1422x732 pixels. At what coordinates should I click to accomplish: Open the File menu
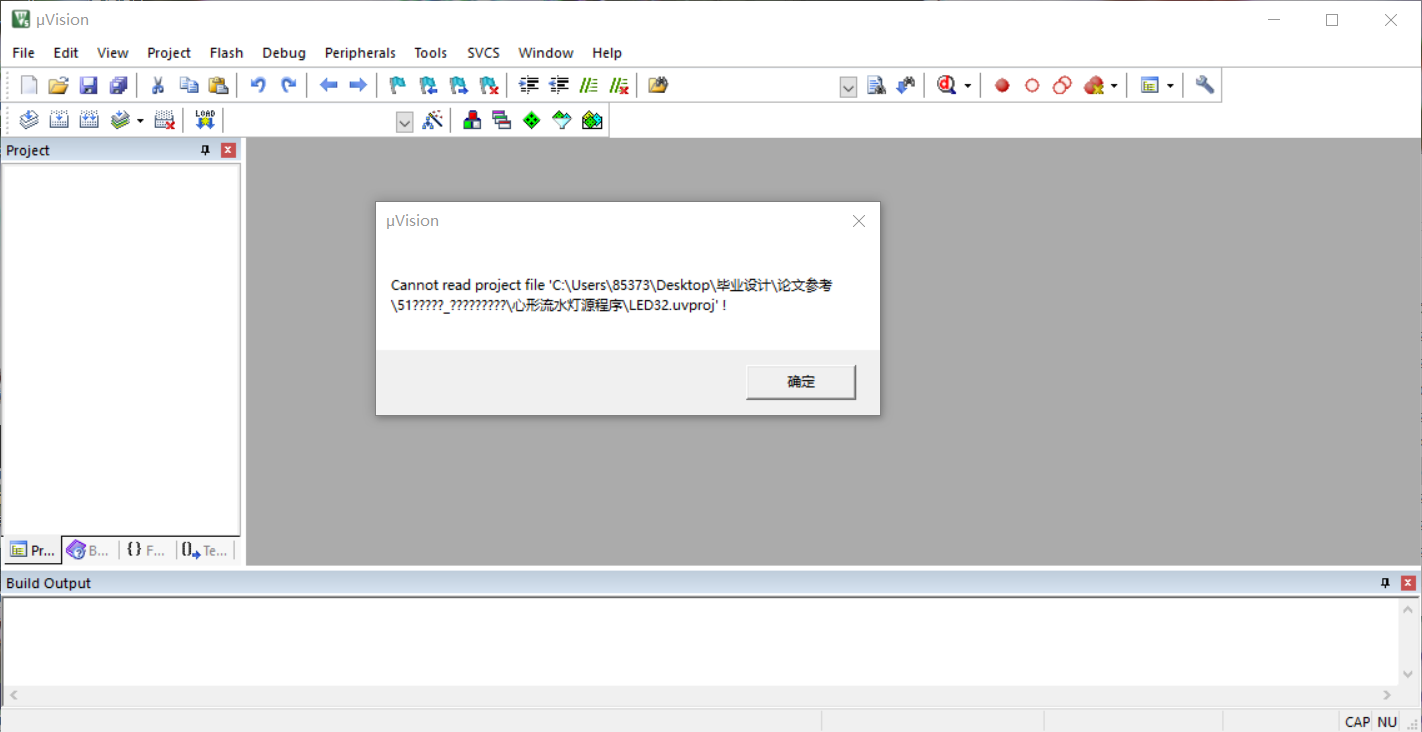coord(23,53)
